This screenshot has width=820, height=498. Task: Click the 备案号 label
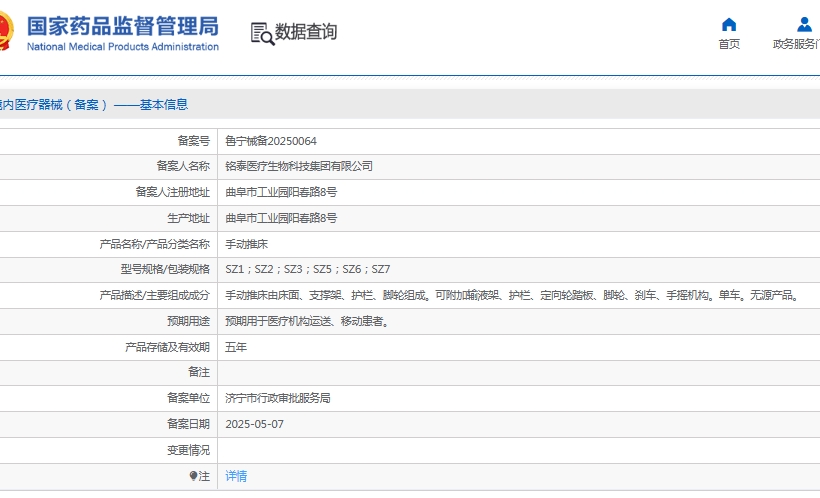pos(193,141)
